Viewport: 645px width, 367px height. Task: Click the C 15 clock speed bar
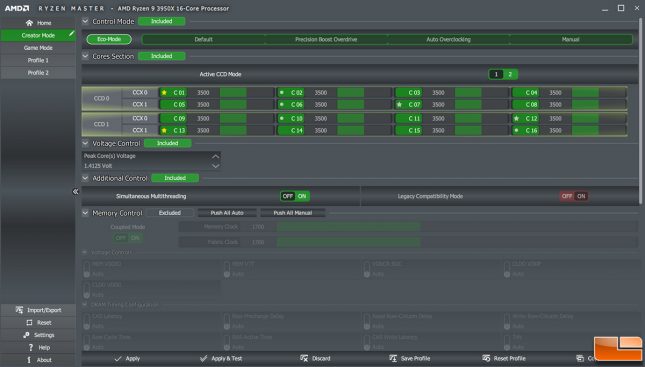(x=481, y=130)
